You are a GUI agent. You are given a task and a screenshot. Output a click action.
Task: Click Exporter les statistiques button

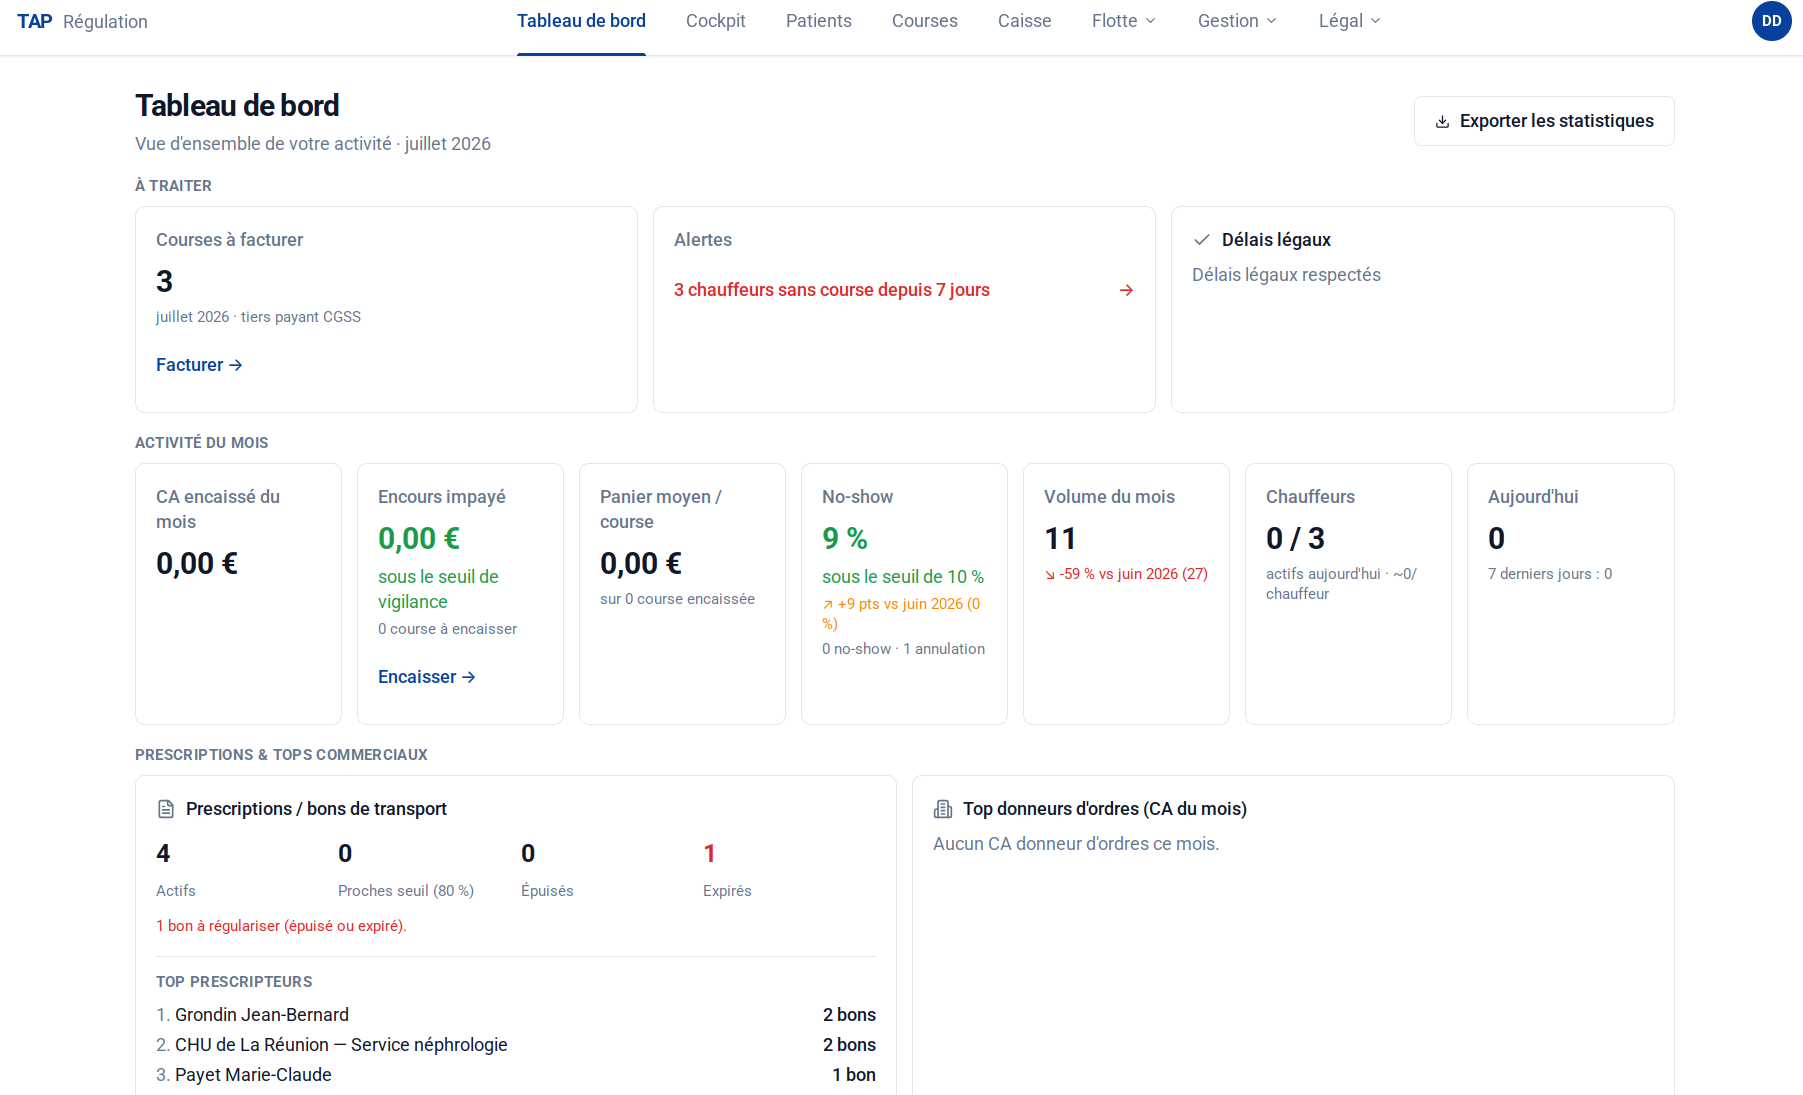1544,121
